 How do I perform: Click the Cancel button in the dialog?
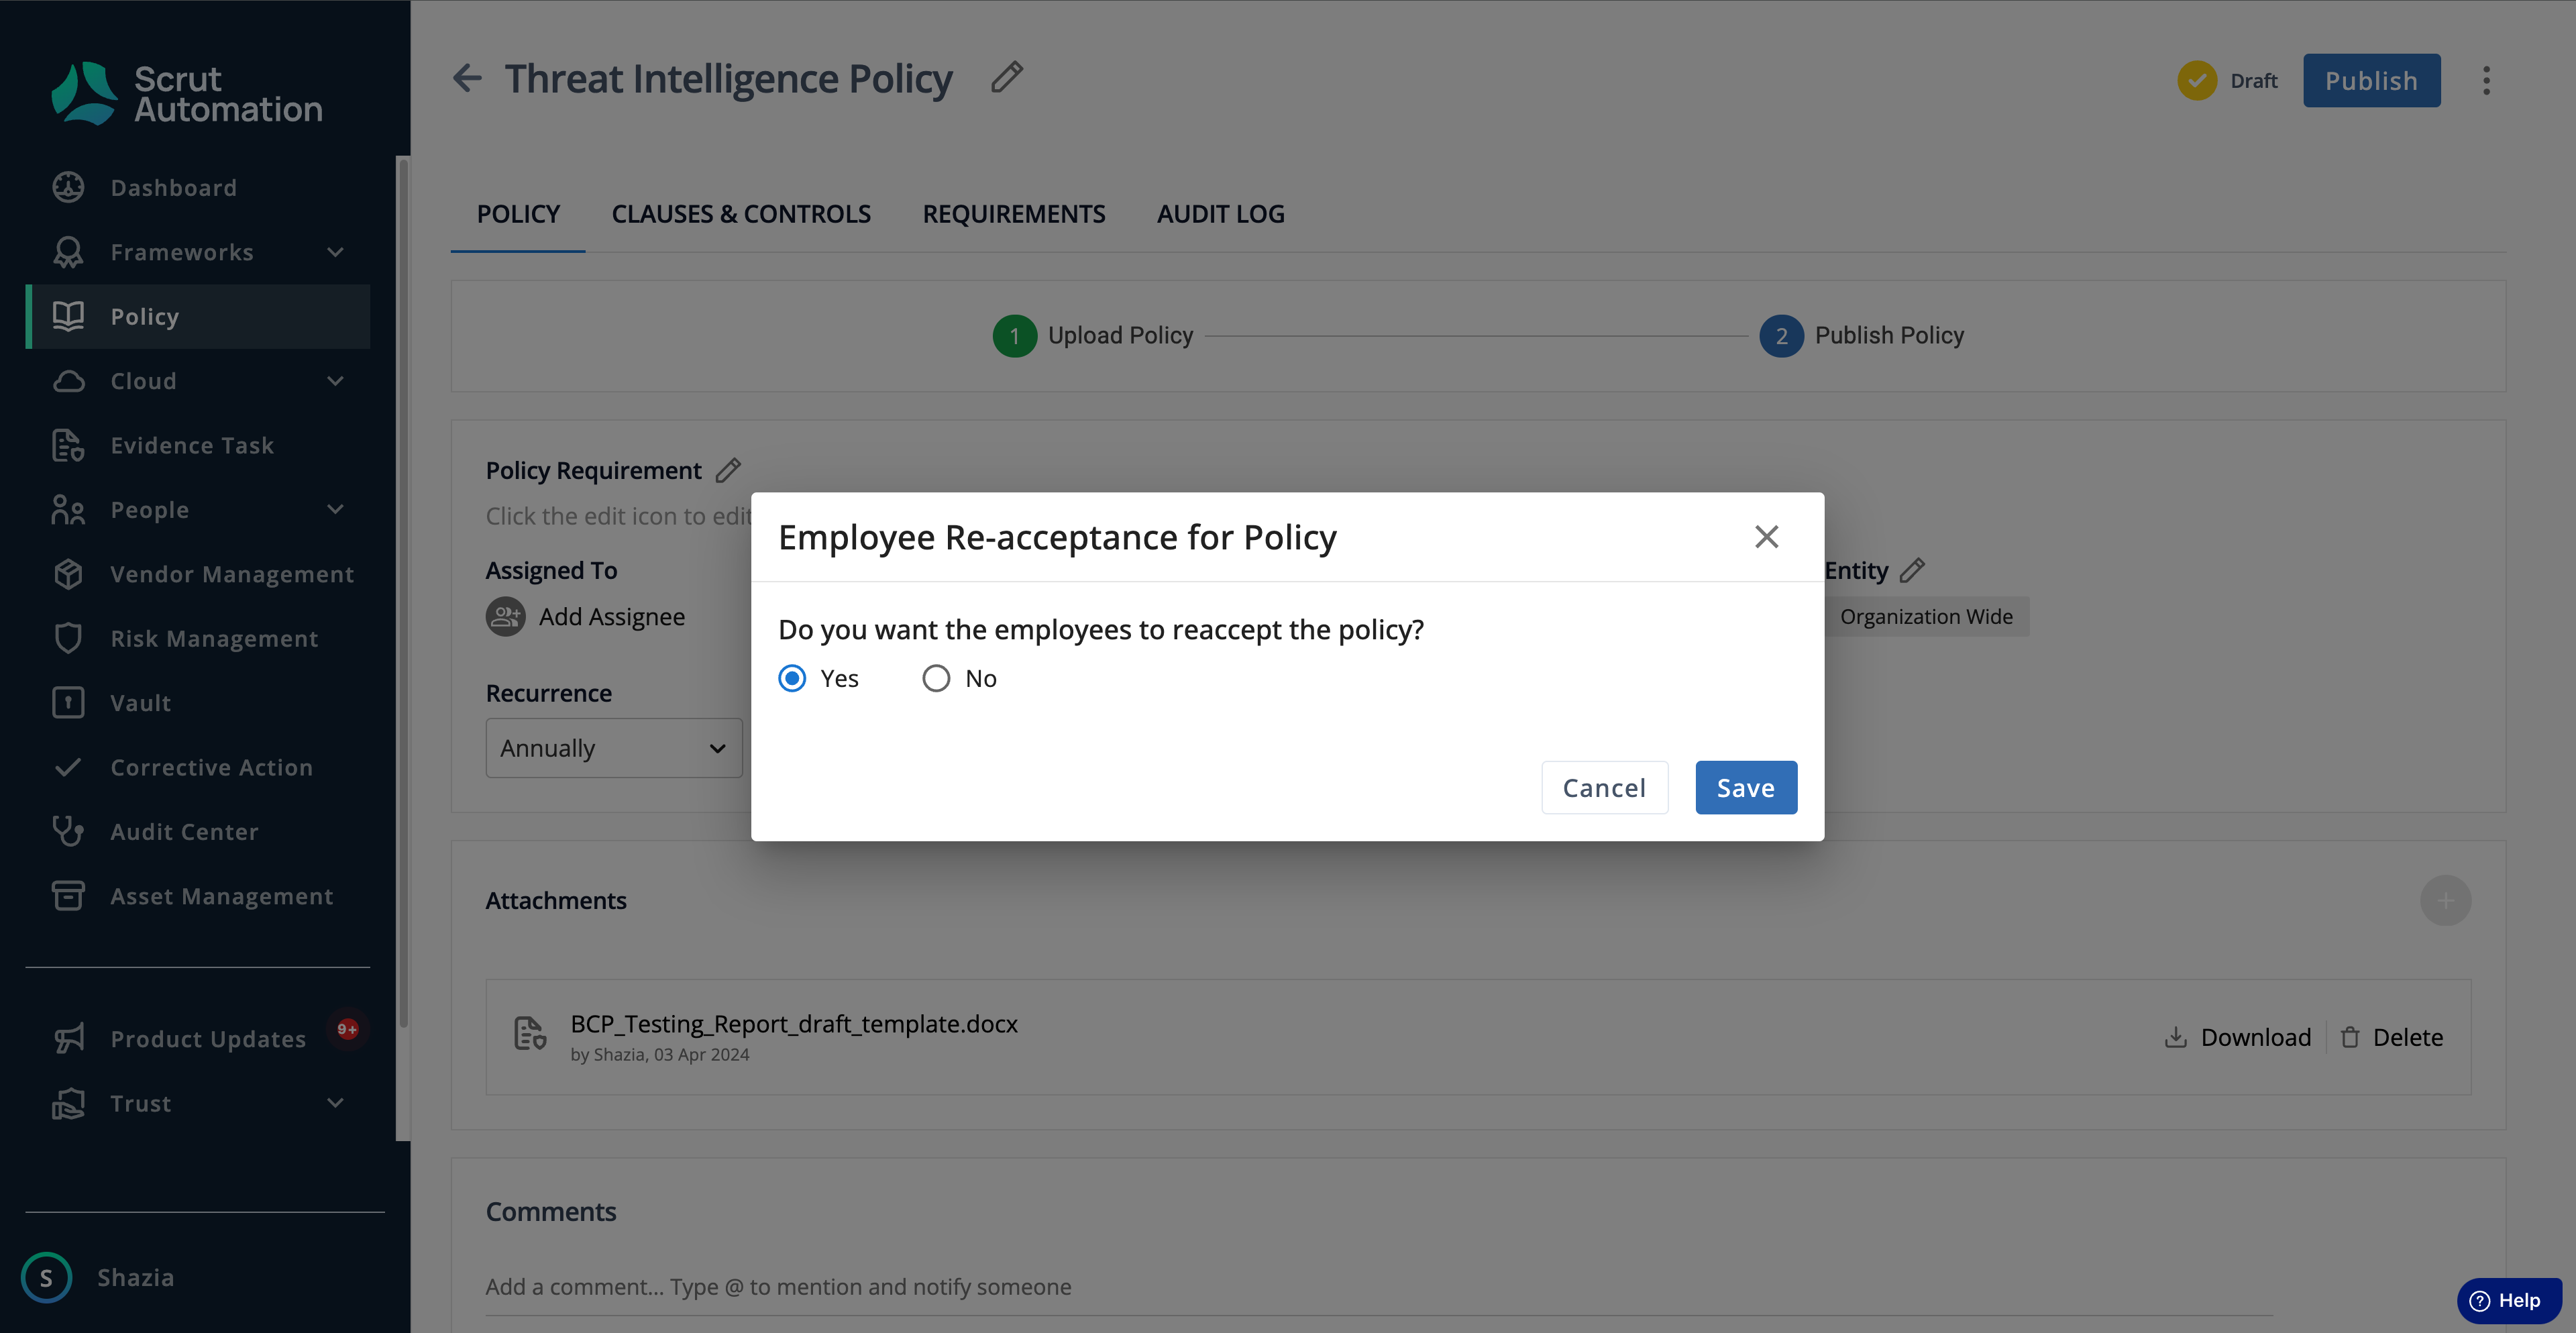click(1605, 788)
